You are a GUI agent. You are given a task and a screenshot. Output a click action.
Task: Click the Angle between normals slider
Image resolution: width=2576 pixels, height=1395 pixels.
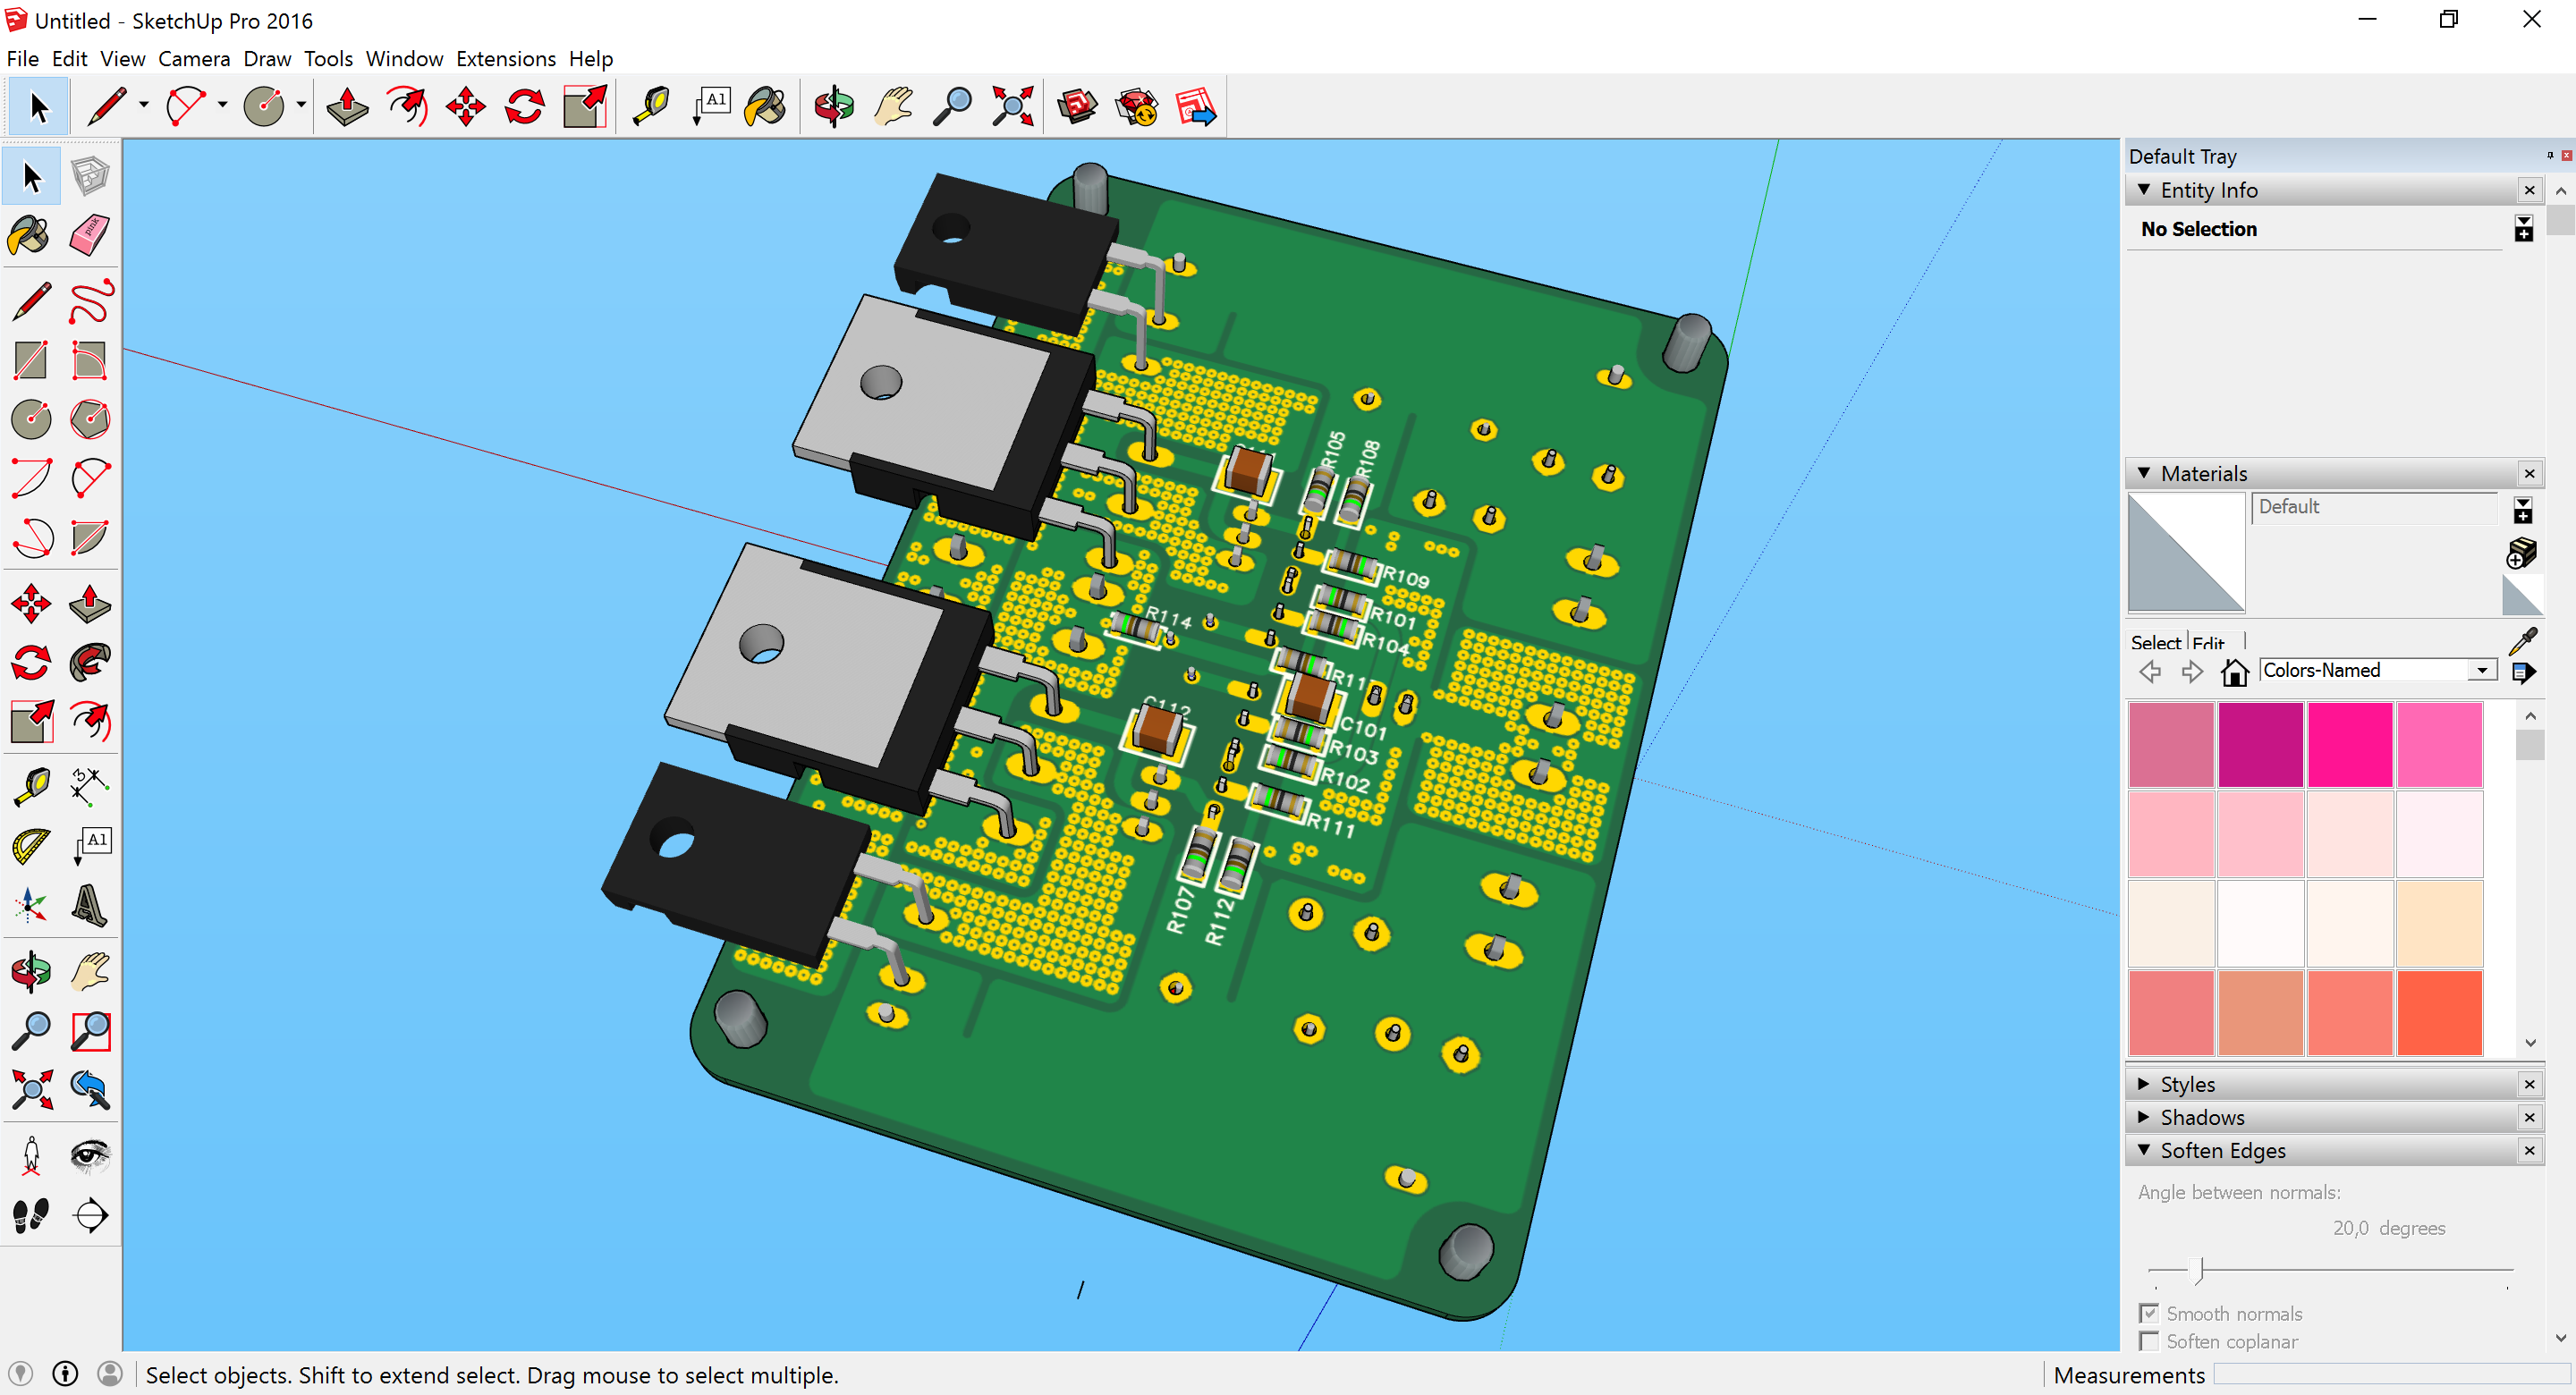(2330, 1270)
